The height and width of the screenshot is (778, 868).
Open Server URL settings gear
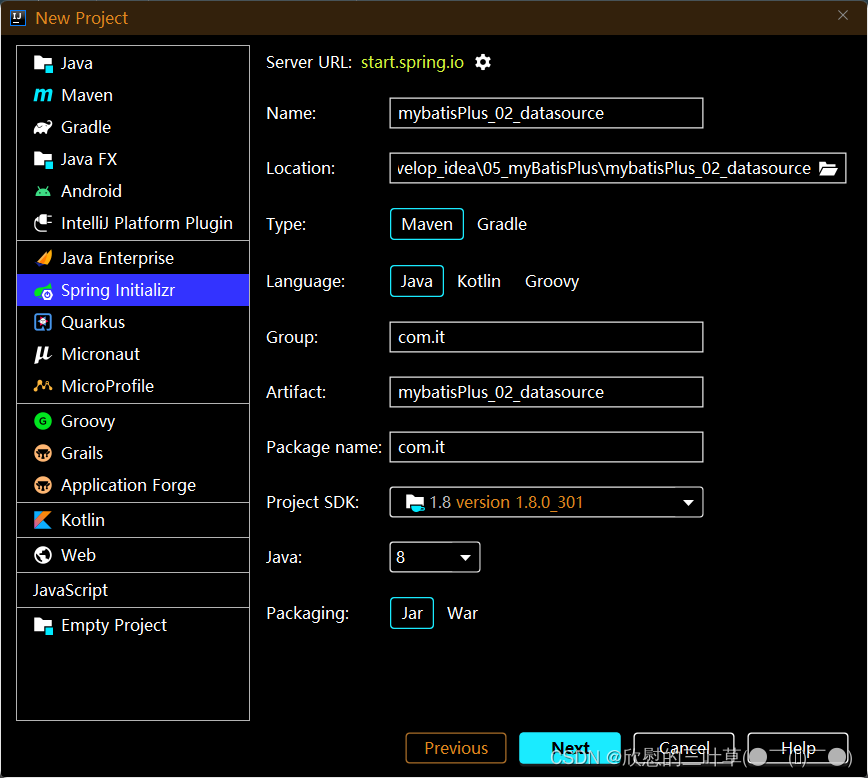[483, 62]
